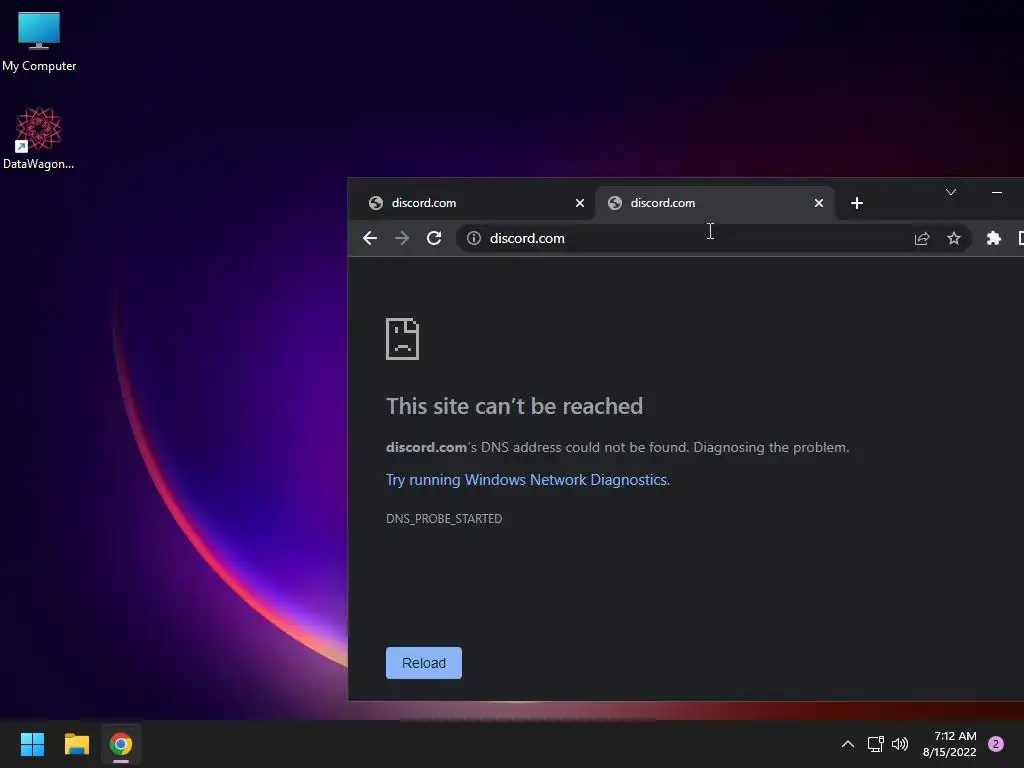Open My Computer desktop icon
This screenshot has height=768, width=1024.
[x=39, y=41]
